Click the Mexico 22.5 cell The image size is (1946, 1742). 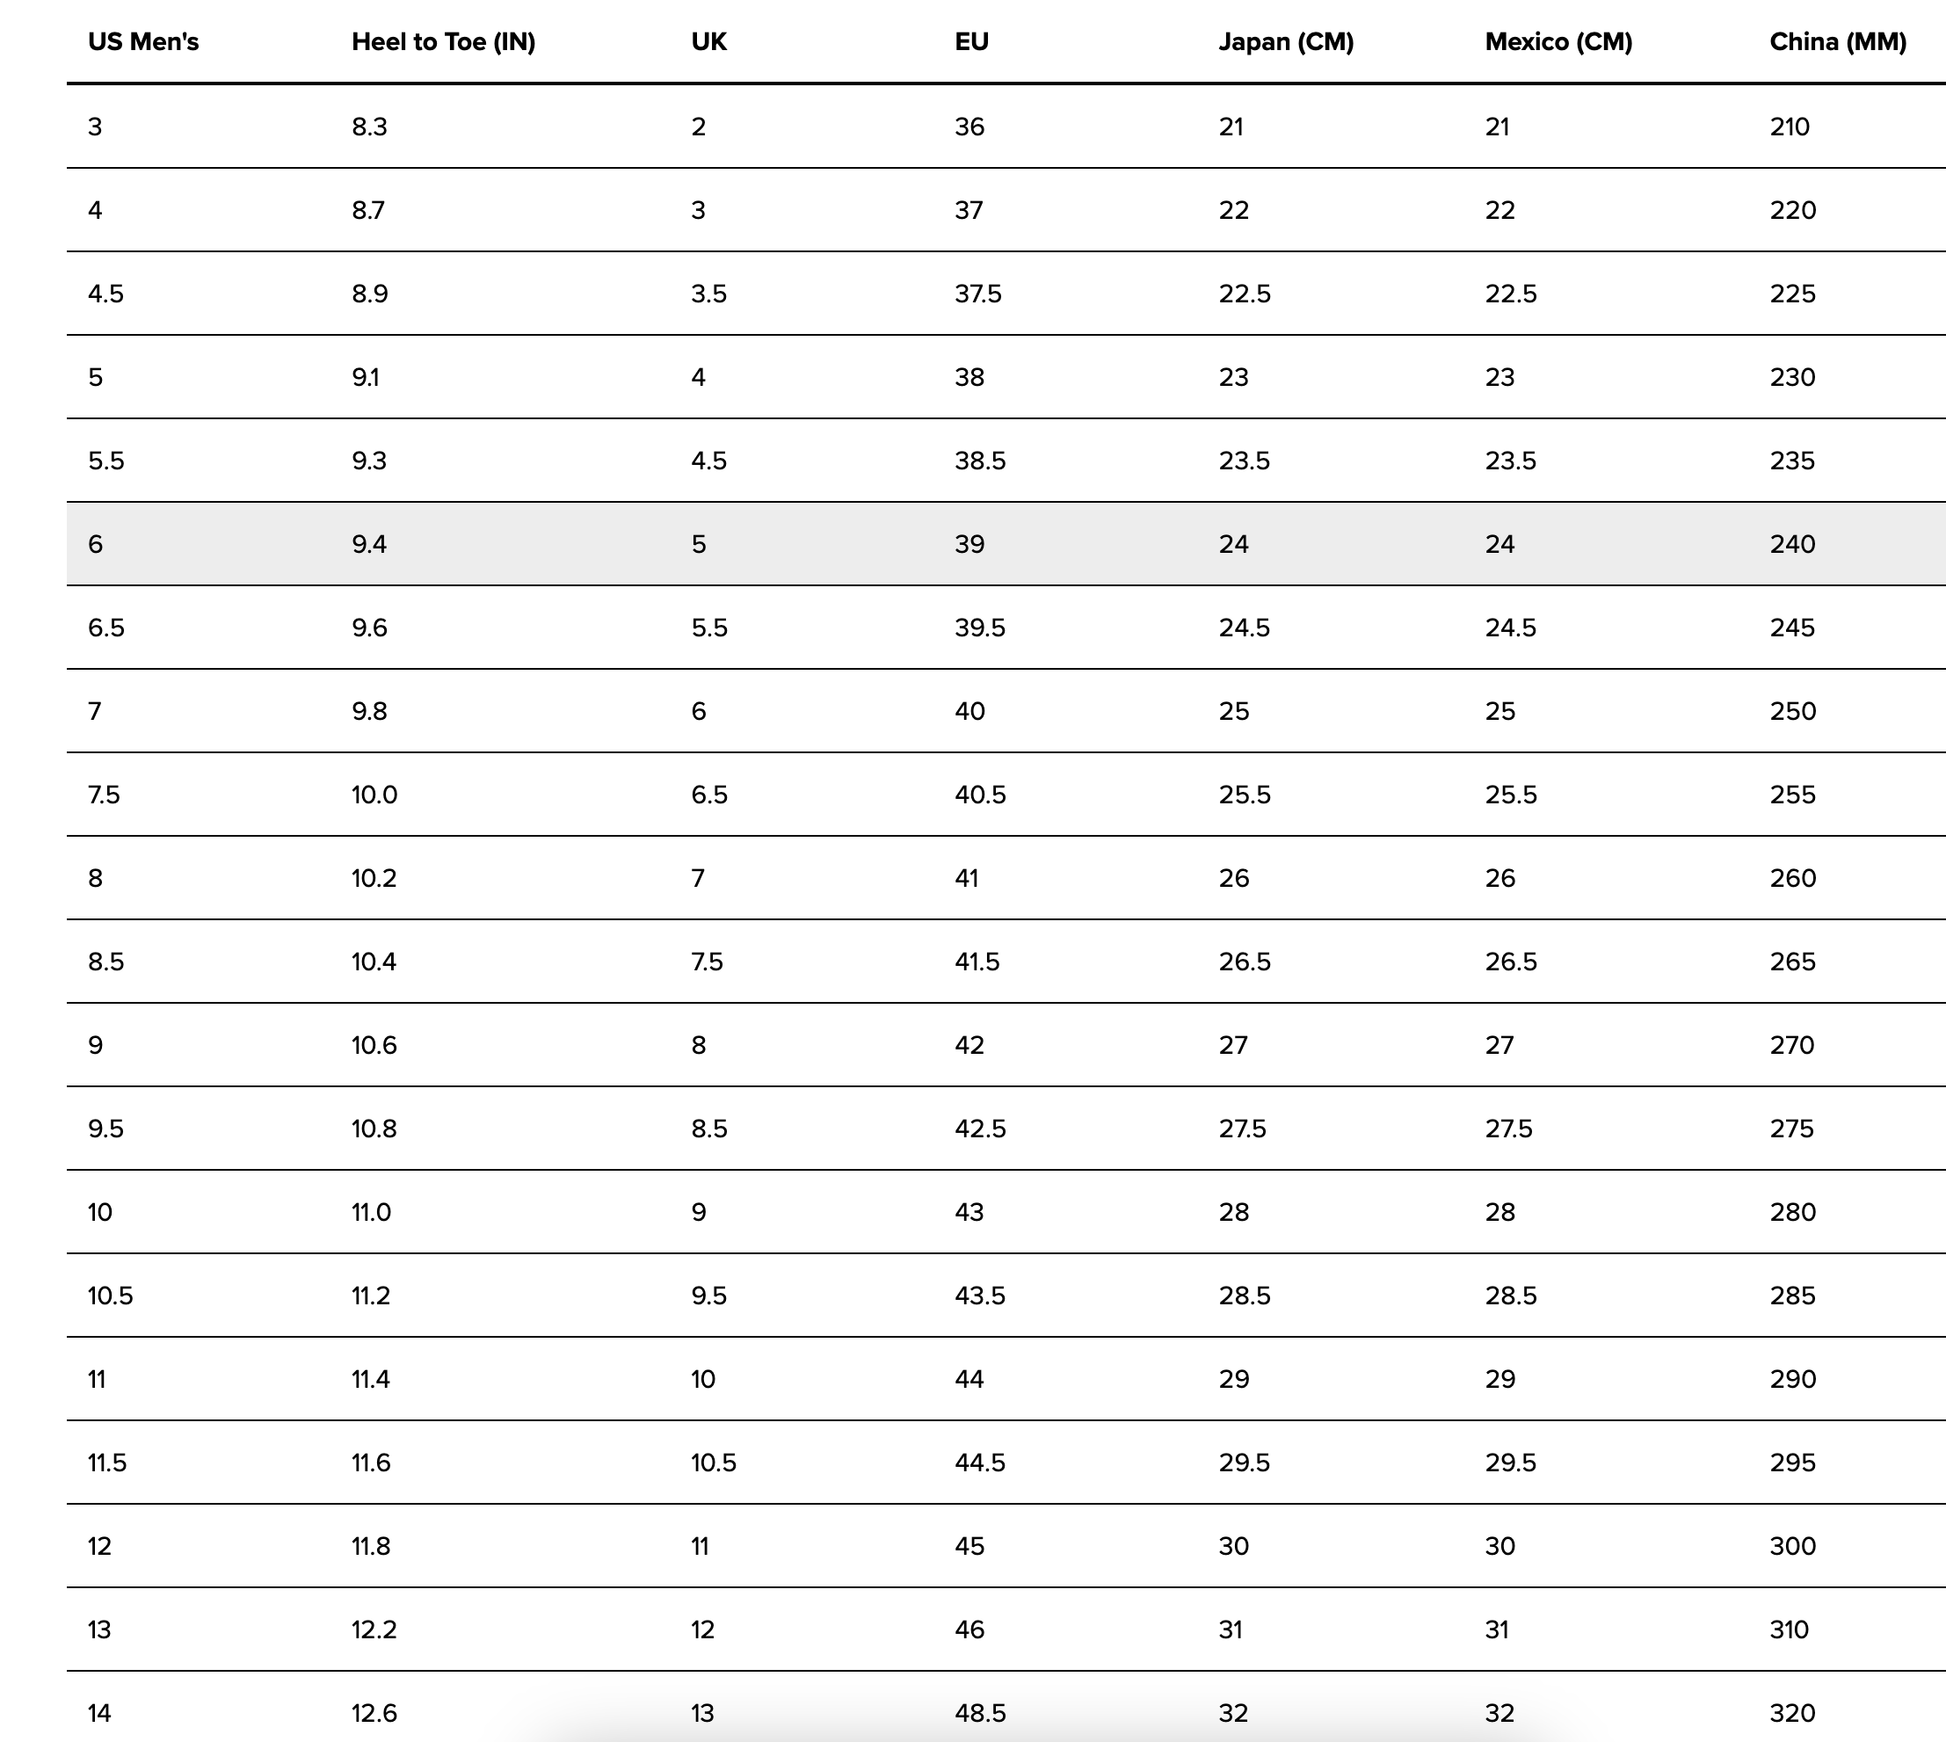[1511, 294]
